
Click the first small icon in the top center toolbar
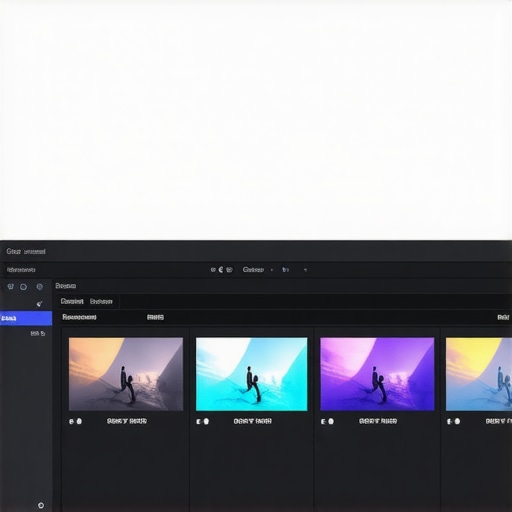click(x=213, y=270)
